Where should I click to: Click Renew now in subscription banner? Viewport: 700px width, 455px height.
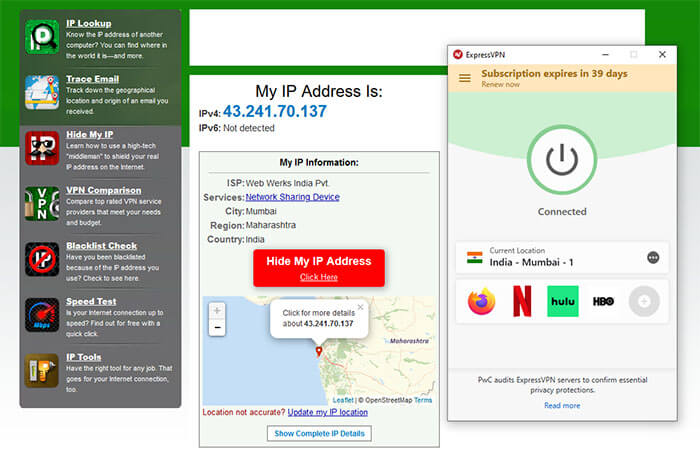click(500, 84)
